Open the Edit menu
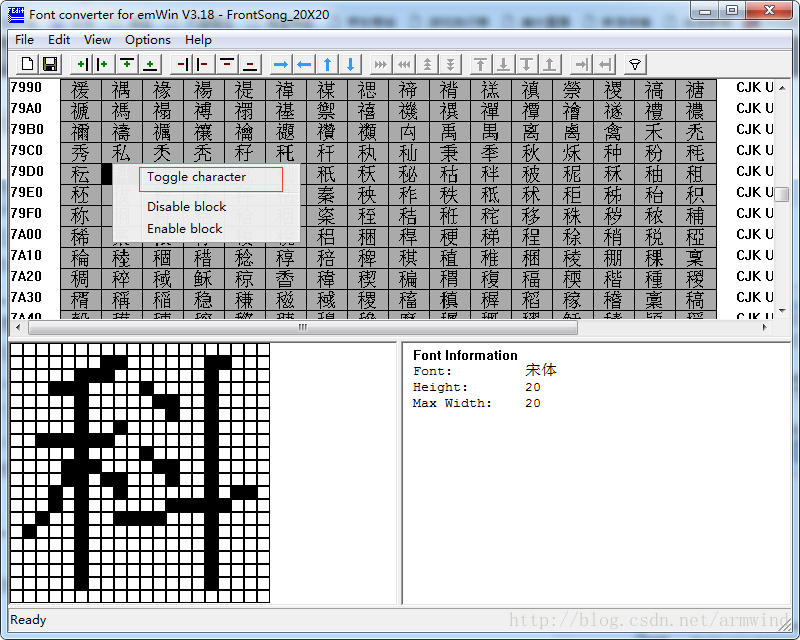This screenshot has width=800, height=640. (x=59, y=40)
